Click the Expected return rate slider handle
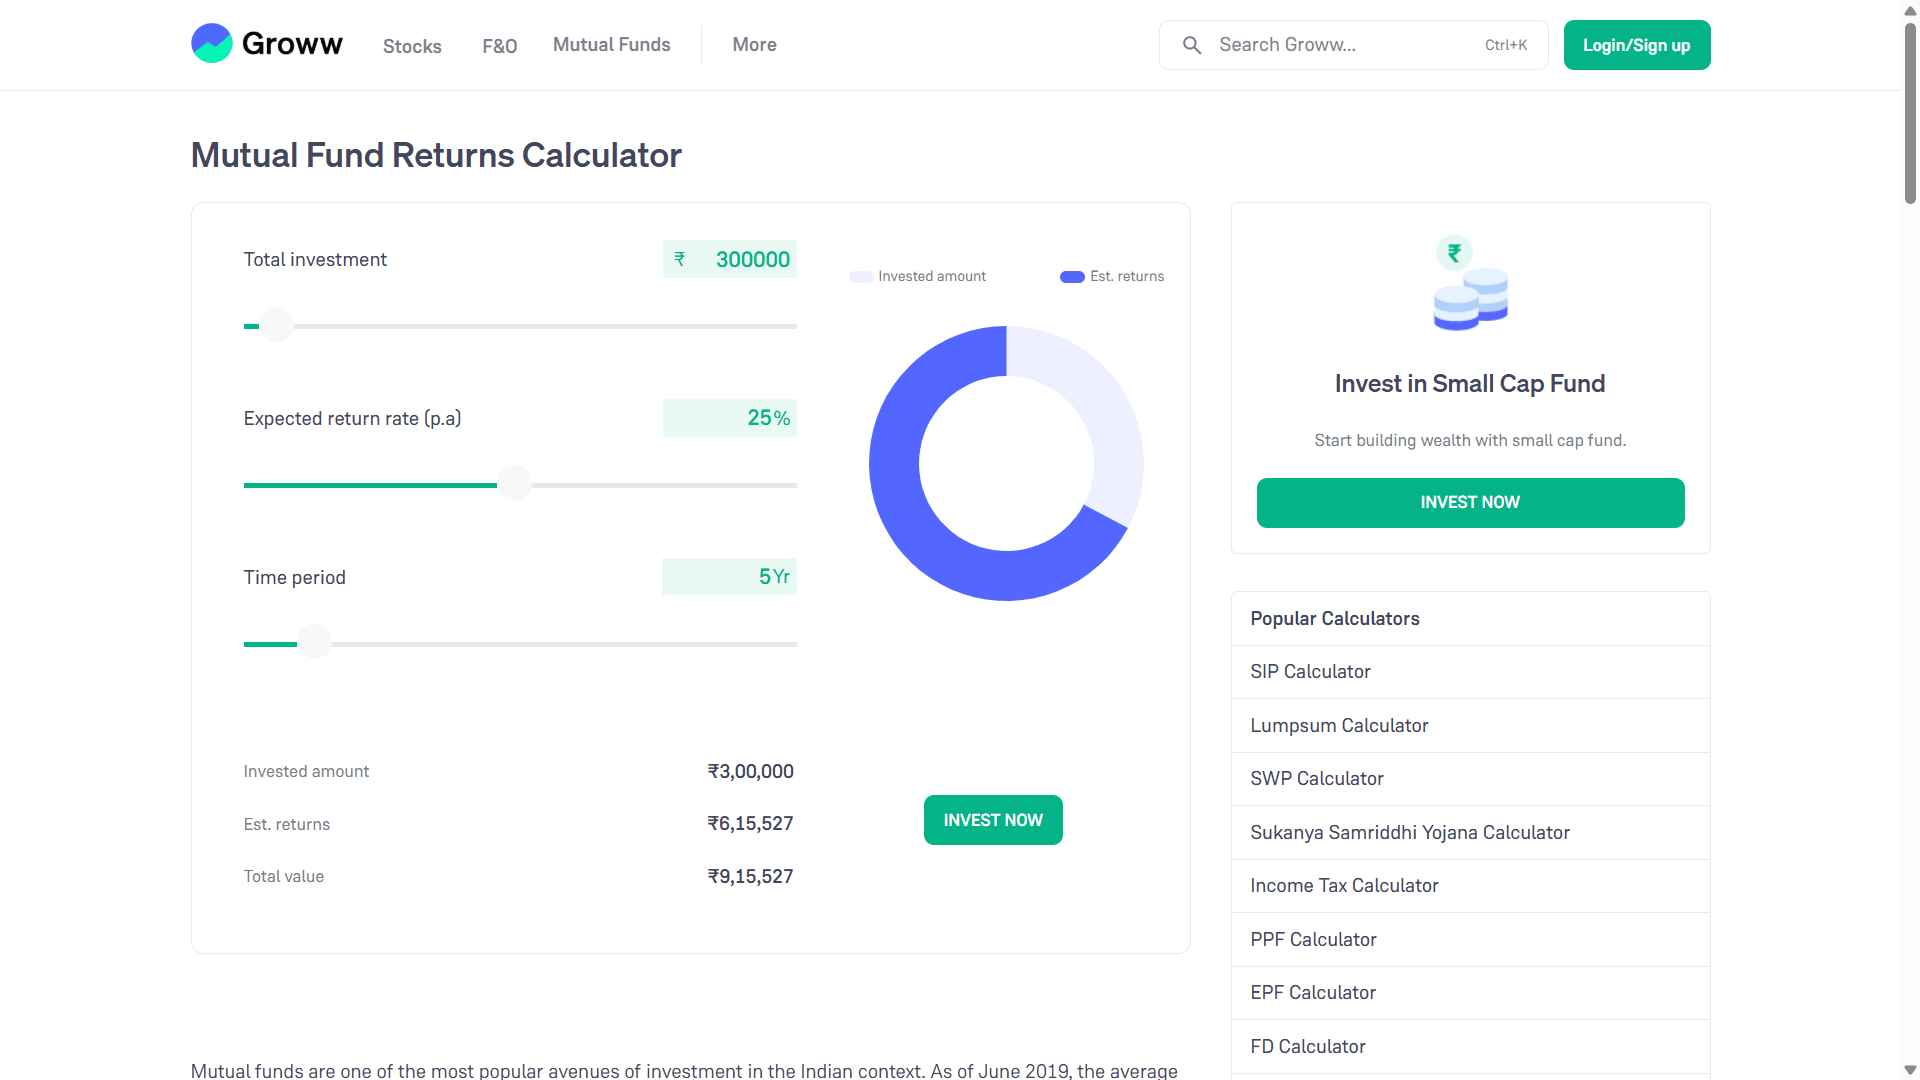This screenshot has width=1920, height=1080. click(x=514, y=484)
